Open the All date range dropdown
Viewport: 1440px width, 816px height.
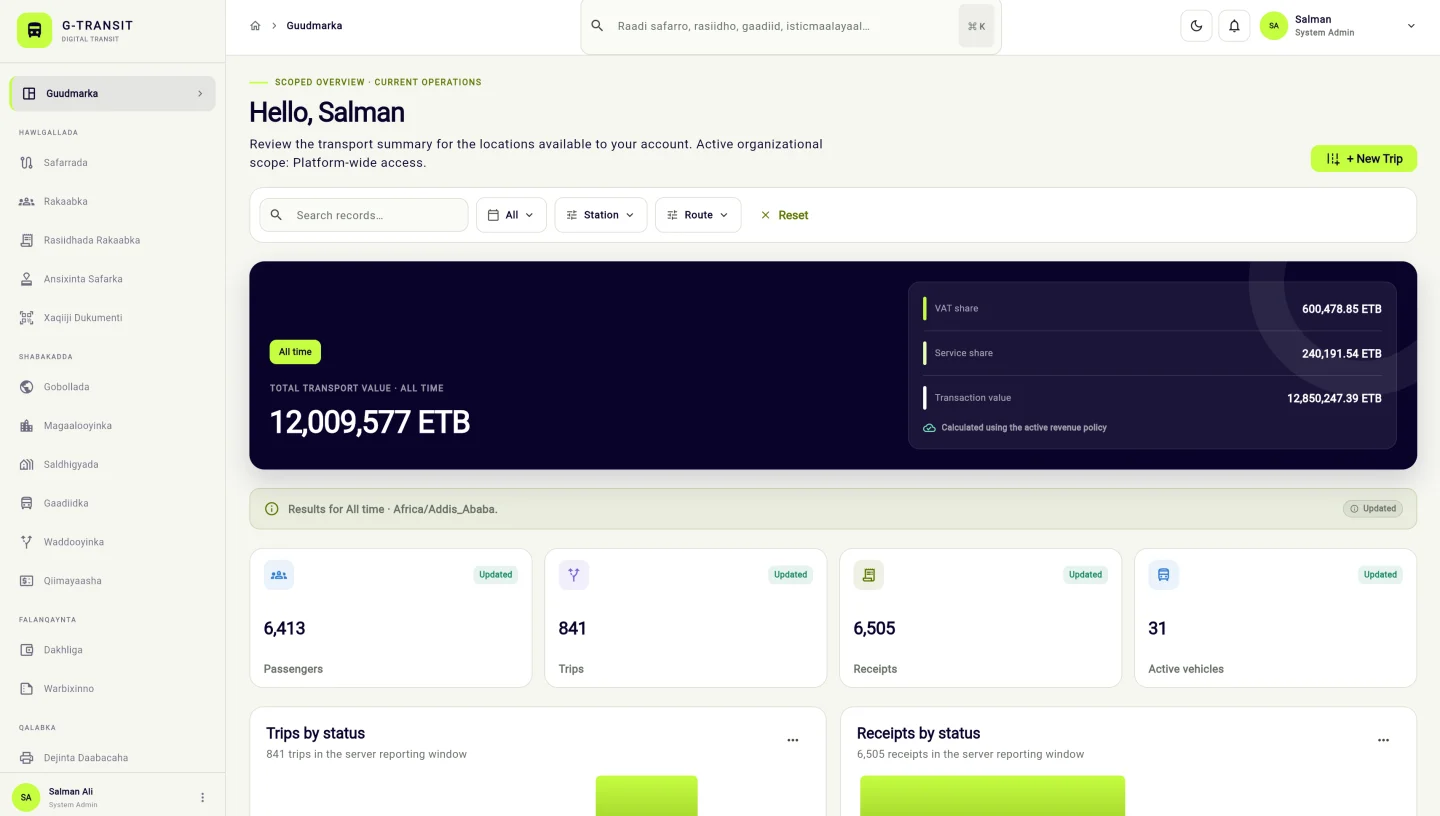click(x=511, y=215)
